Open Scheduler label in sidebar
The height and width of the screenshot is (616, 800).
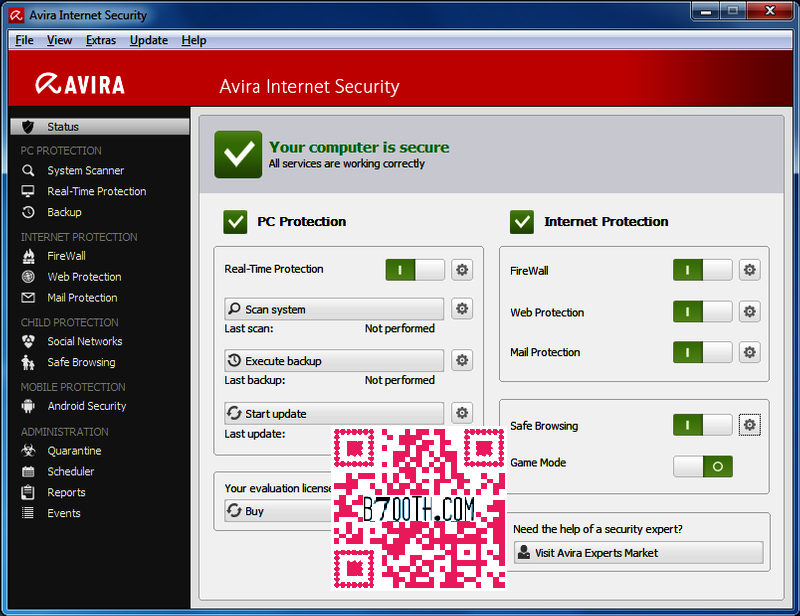[71, 472]
